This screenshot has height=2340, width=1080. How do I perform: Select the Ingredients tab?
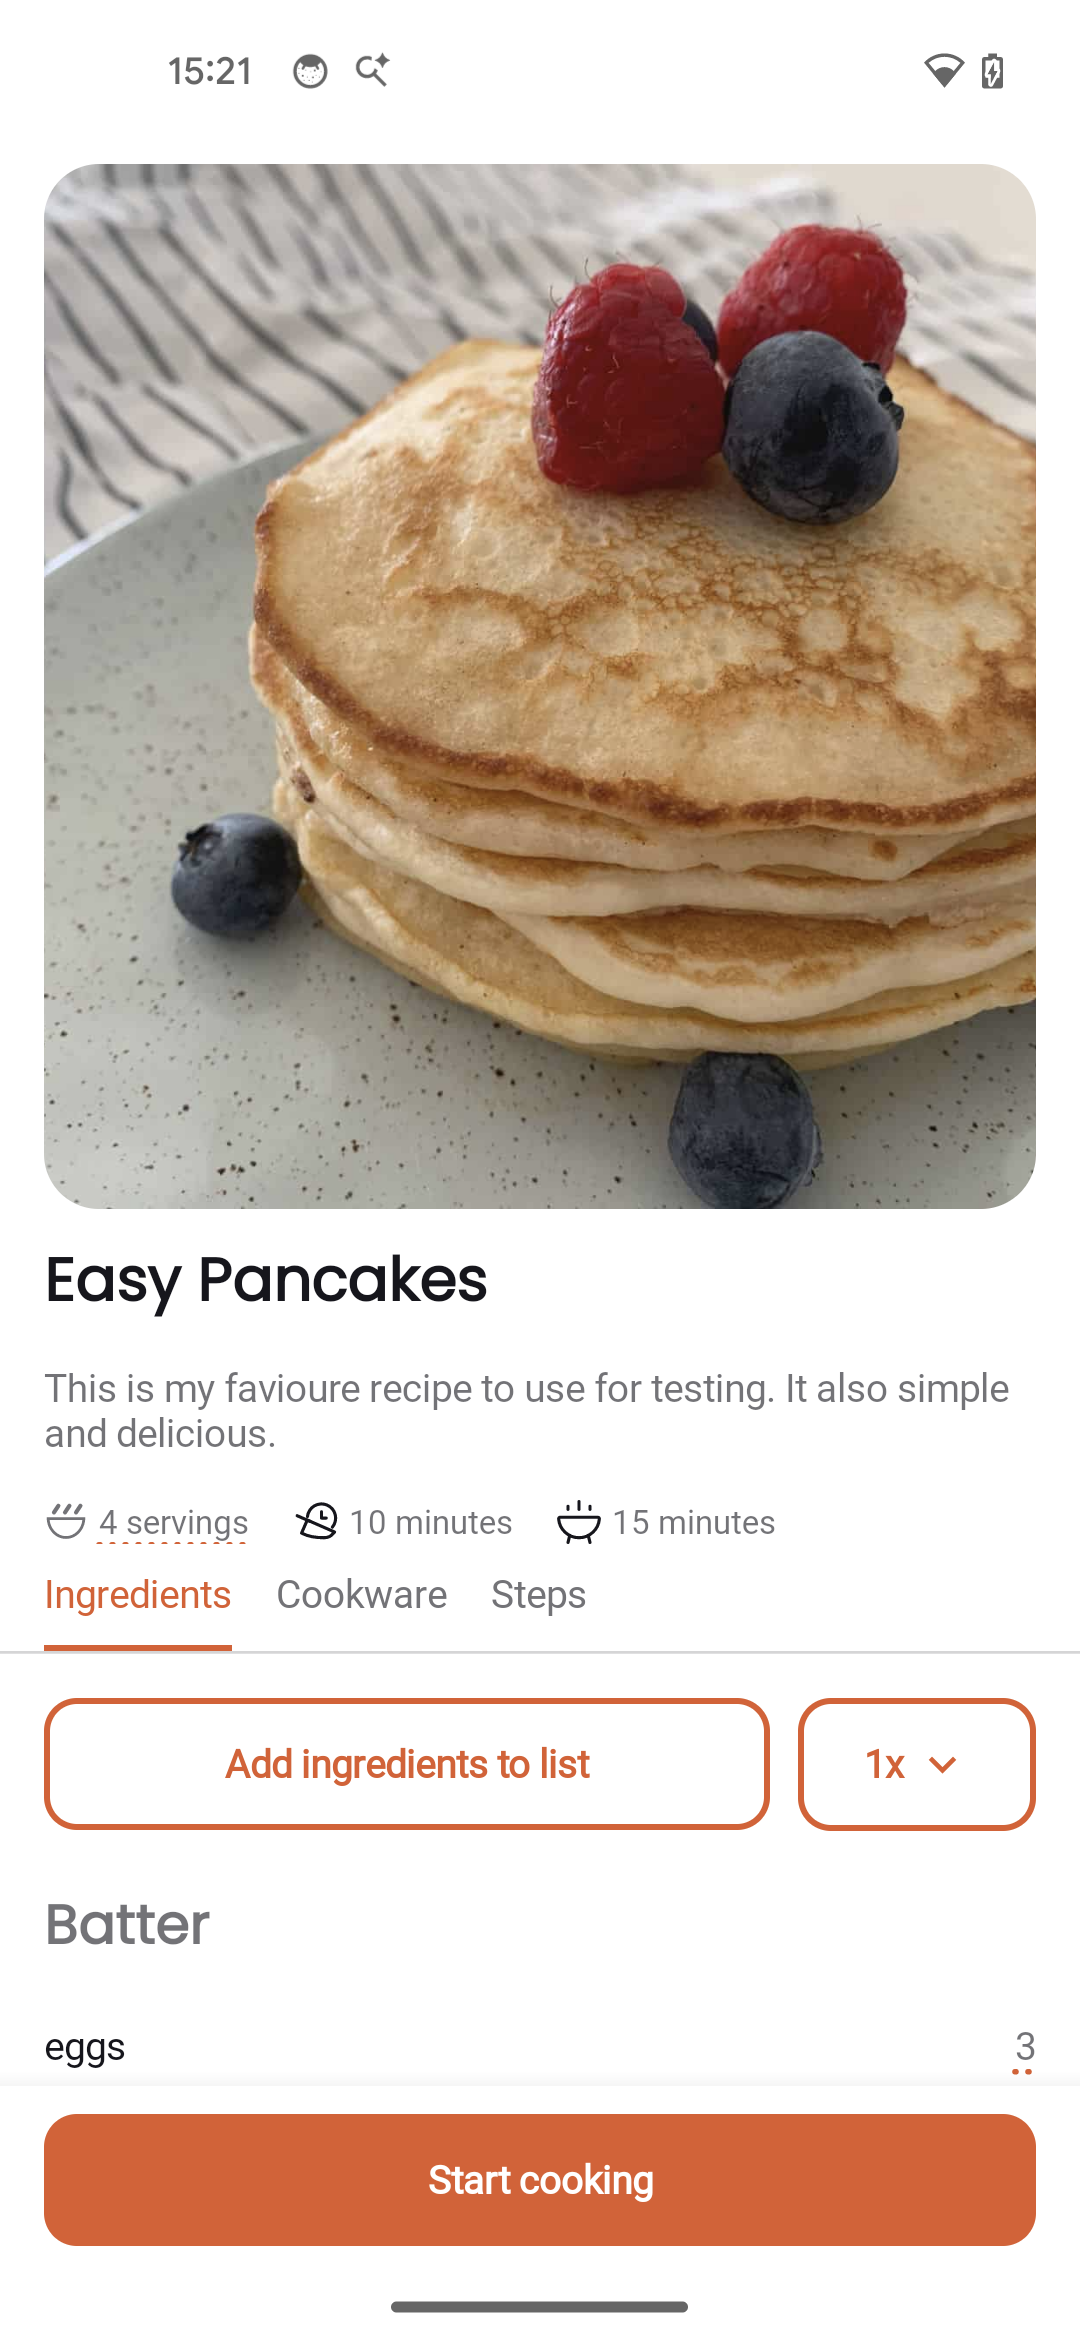pyautogui.click(x=137, y=1595)
